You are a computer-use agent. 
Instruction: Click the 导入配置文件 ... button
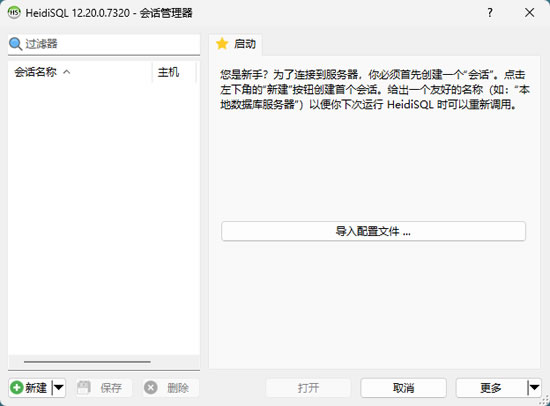(x=373, y=231)
